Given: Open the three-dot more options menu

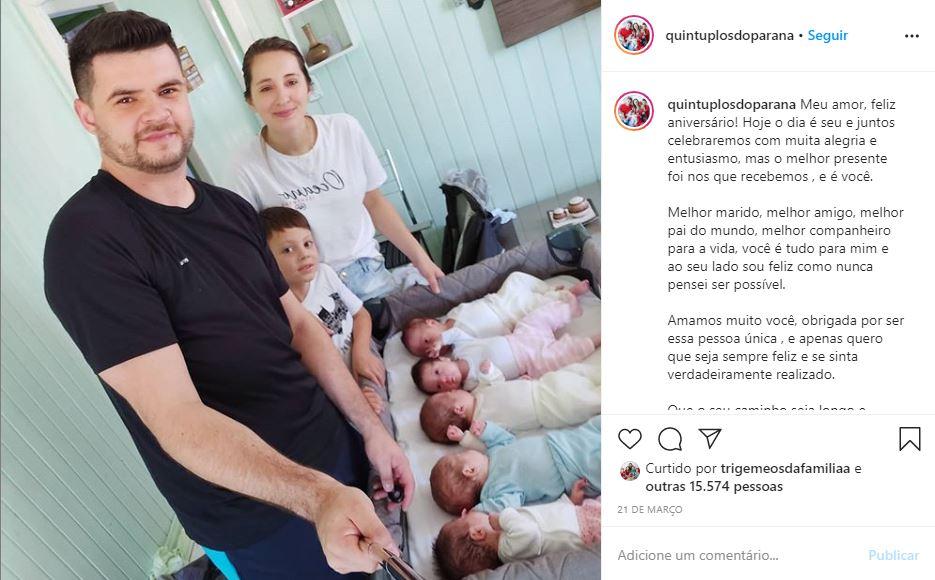Looking at the screenshot, I should 912,36.
